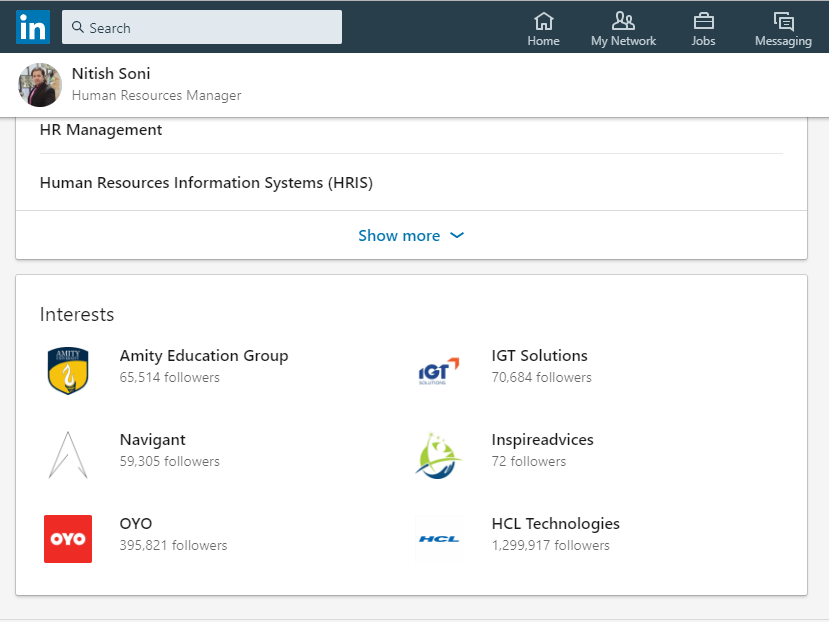Click the Show more chevron arrow
The width and height of the screenshot is (829, 622).
(457, 236)
